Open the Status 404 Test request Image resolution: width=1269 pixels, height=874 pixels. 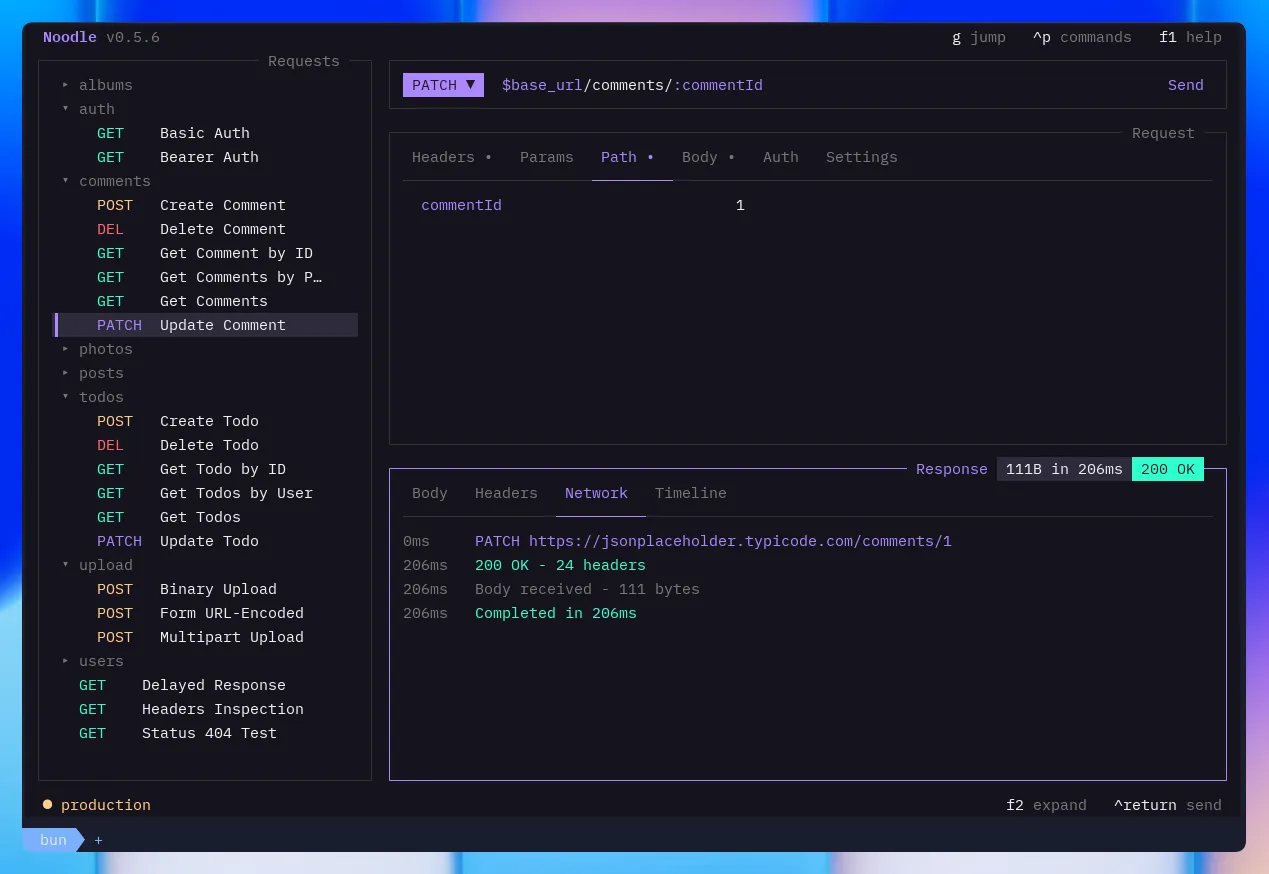coord(205,733)
